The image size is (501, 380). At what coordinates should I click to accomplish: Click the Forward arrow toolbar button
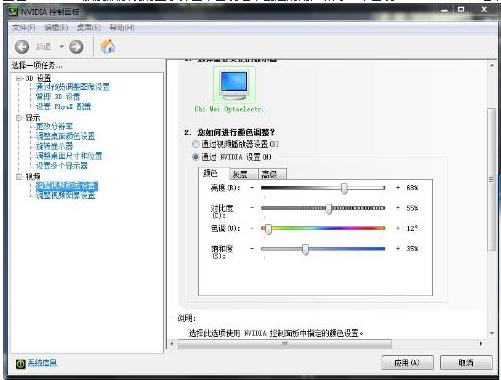(x=76, y=47)
